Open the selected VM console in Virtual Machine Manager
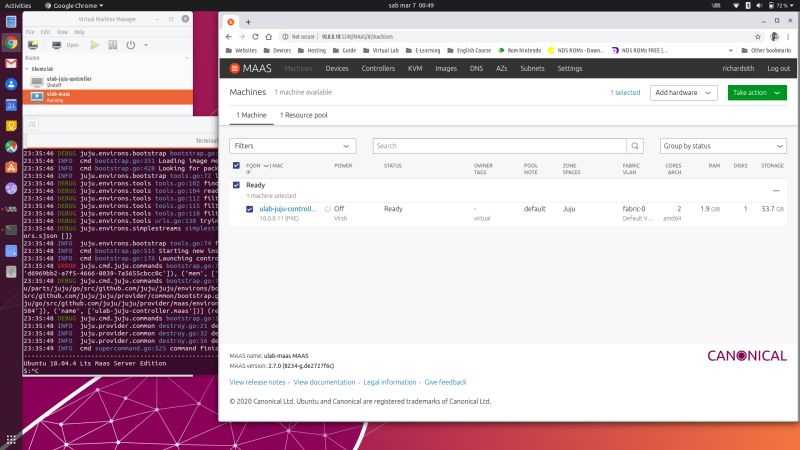This screenshot has height=450, width=800. click(66, 45)
